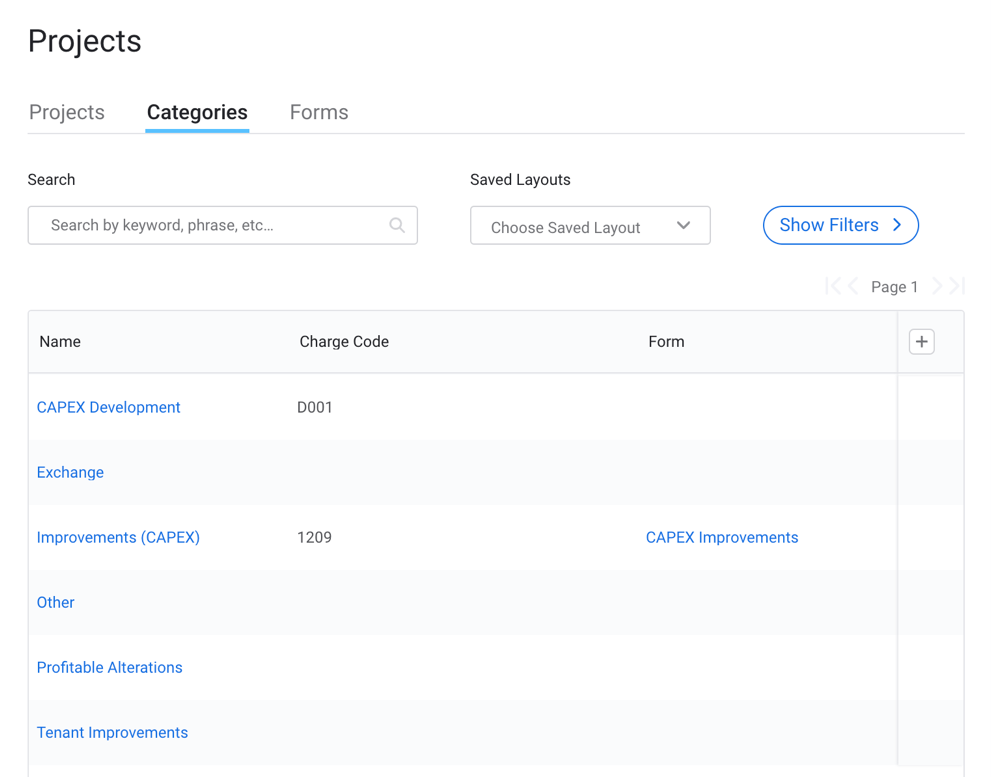Open the Improvements (CAPEX) category
Image resolution: width=991 pixels, height=777 pixels.
[118, 537]
